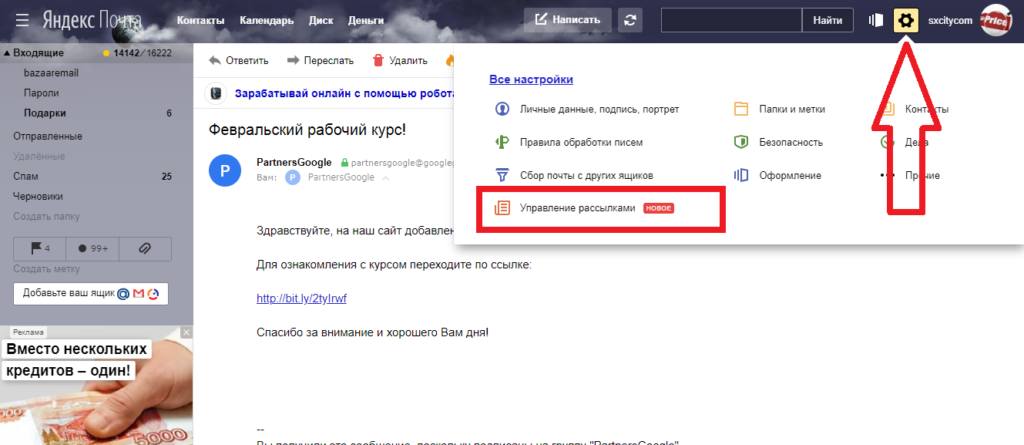The height and width of the screenshot is (445, 1024).
Task: Open the Подарки subfolder
Action: tap(44, 113)
